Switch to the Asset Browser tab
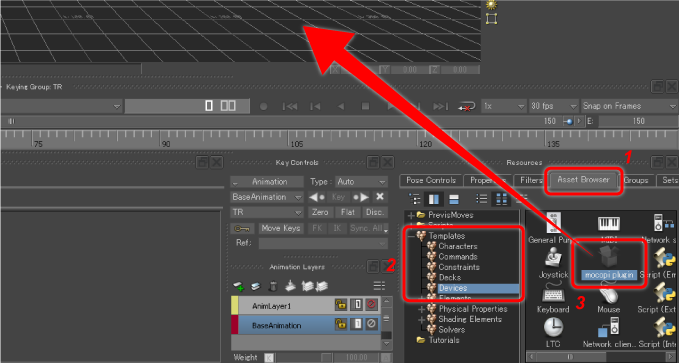The image size is (679, 363). click(x=583, y=180)
